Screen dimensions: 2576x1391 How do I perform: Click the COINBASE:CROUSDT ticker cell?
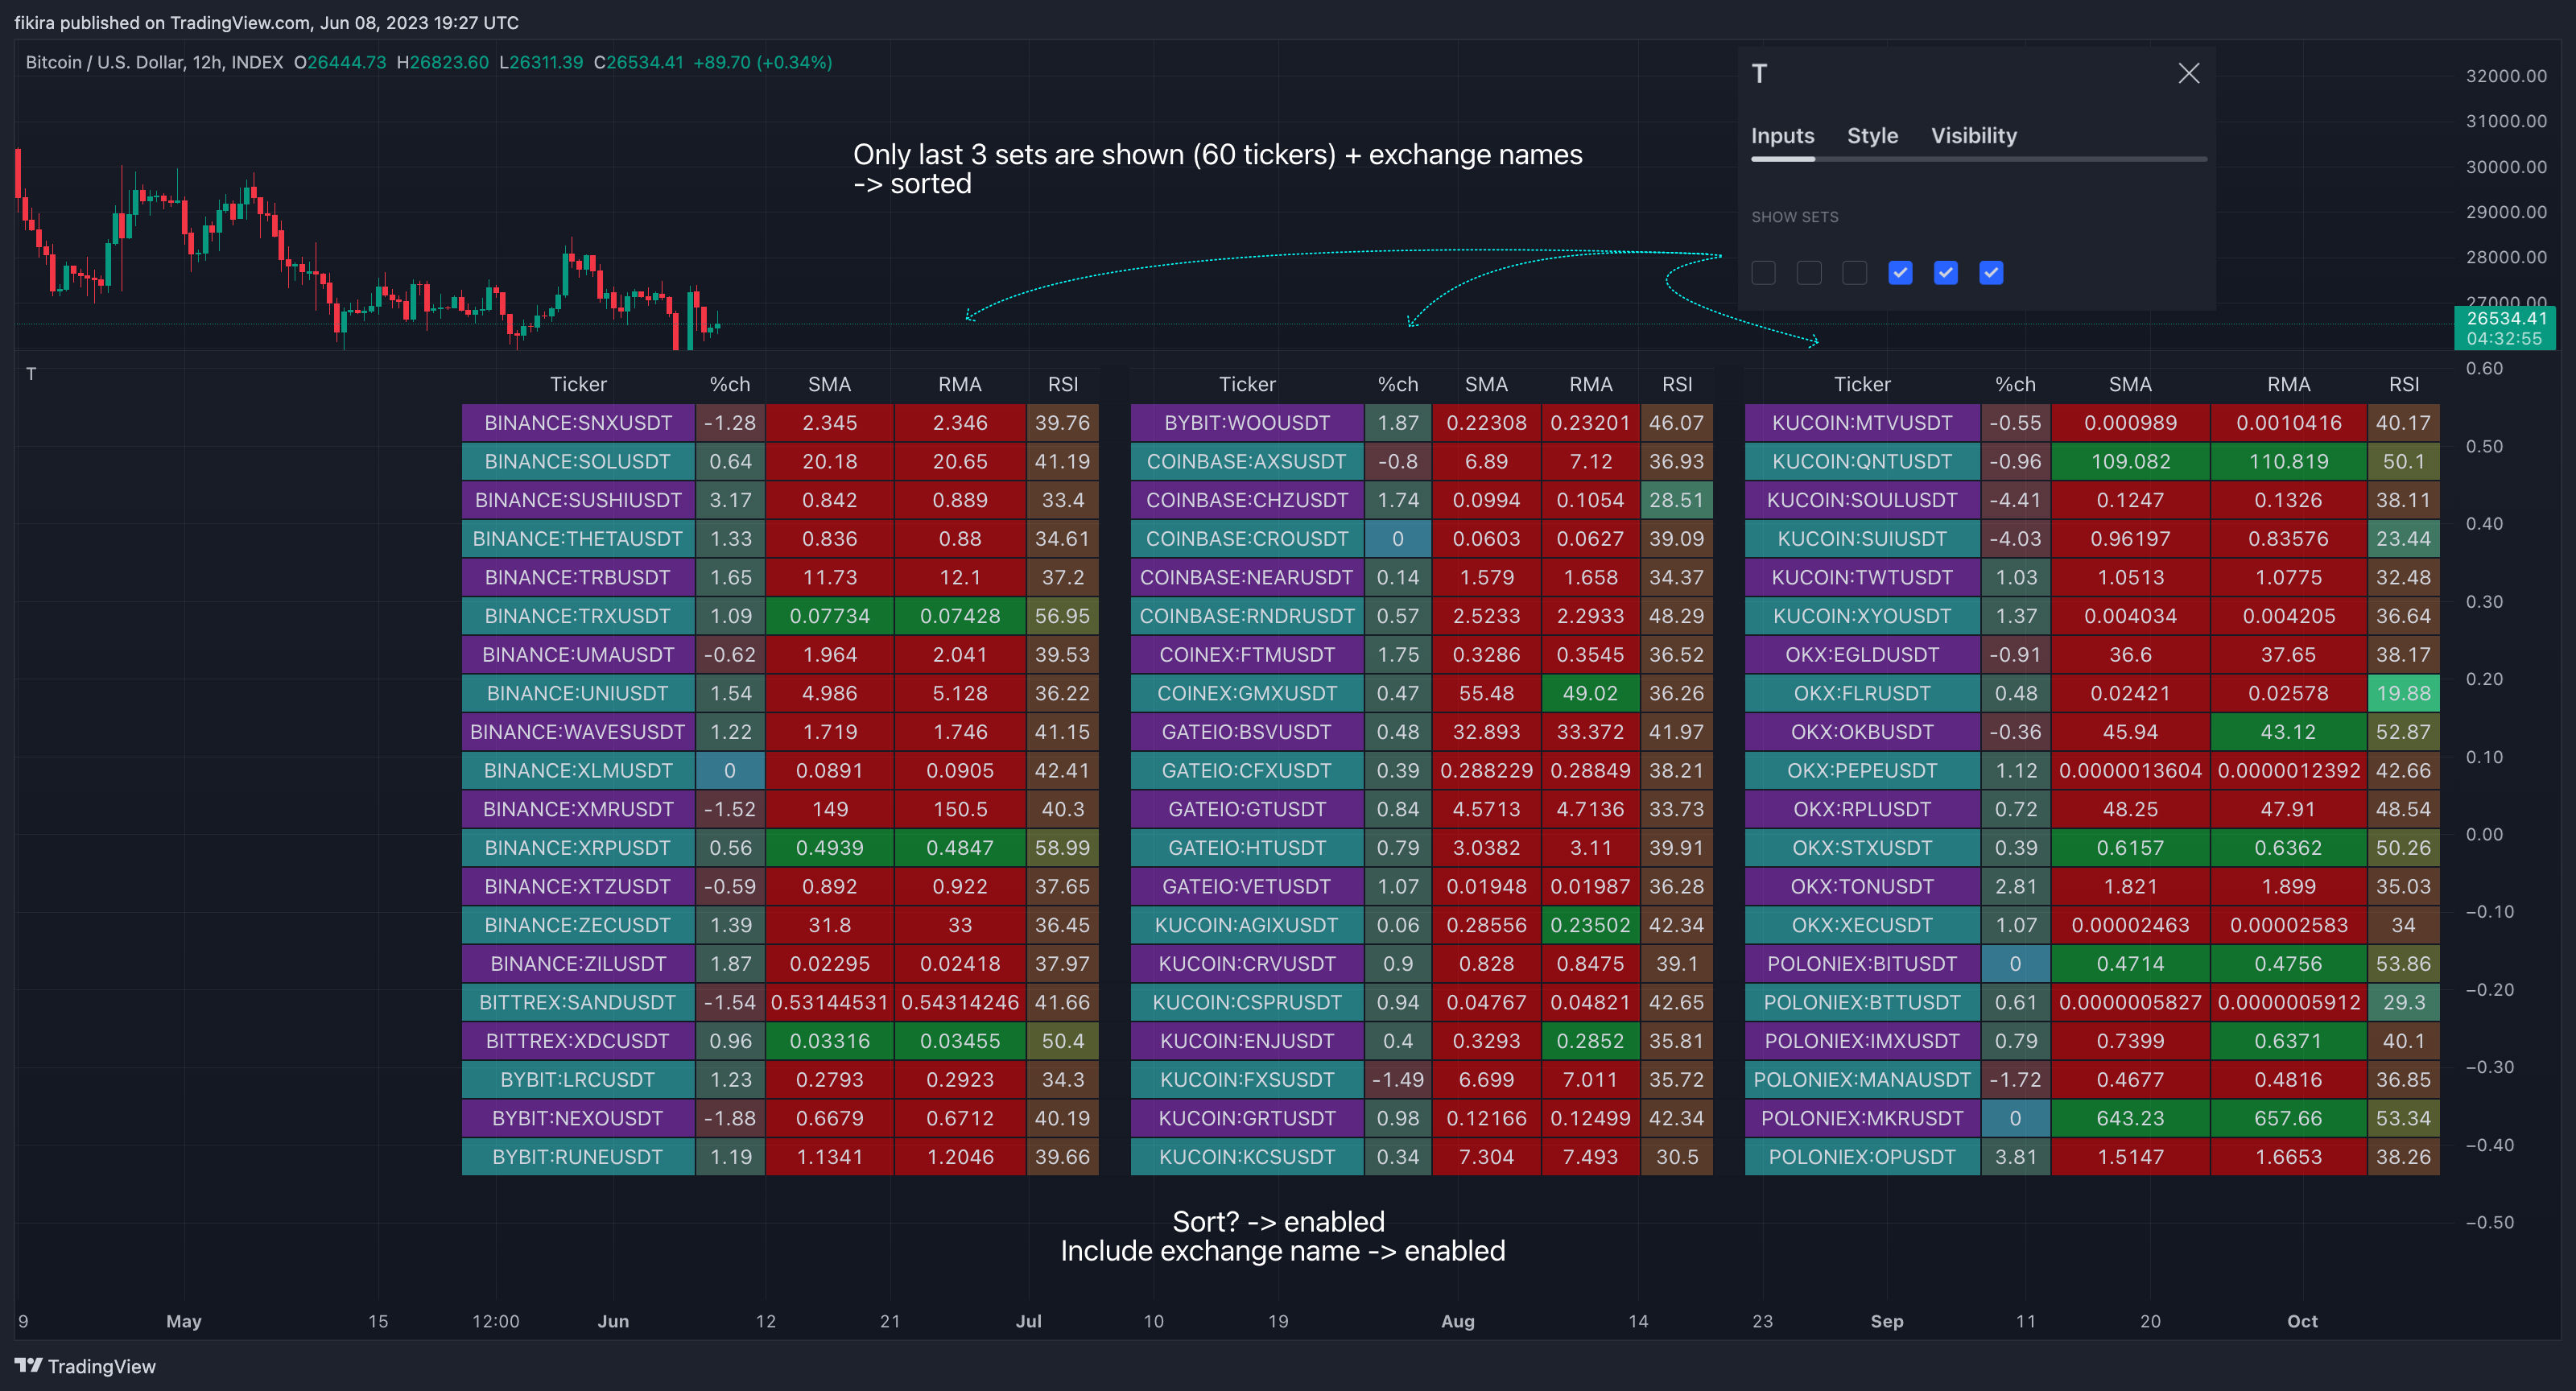click(1247, 539)
